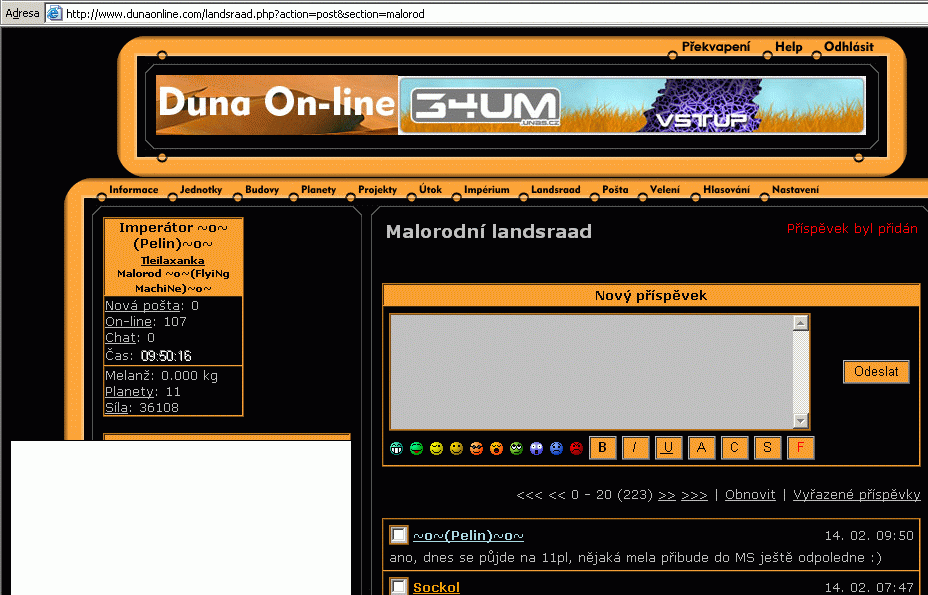Click the 34UM Vstup banner advertisement
Viewport: 928px width, 595px height.
coord(632,105)
